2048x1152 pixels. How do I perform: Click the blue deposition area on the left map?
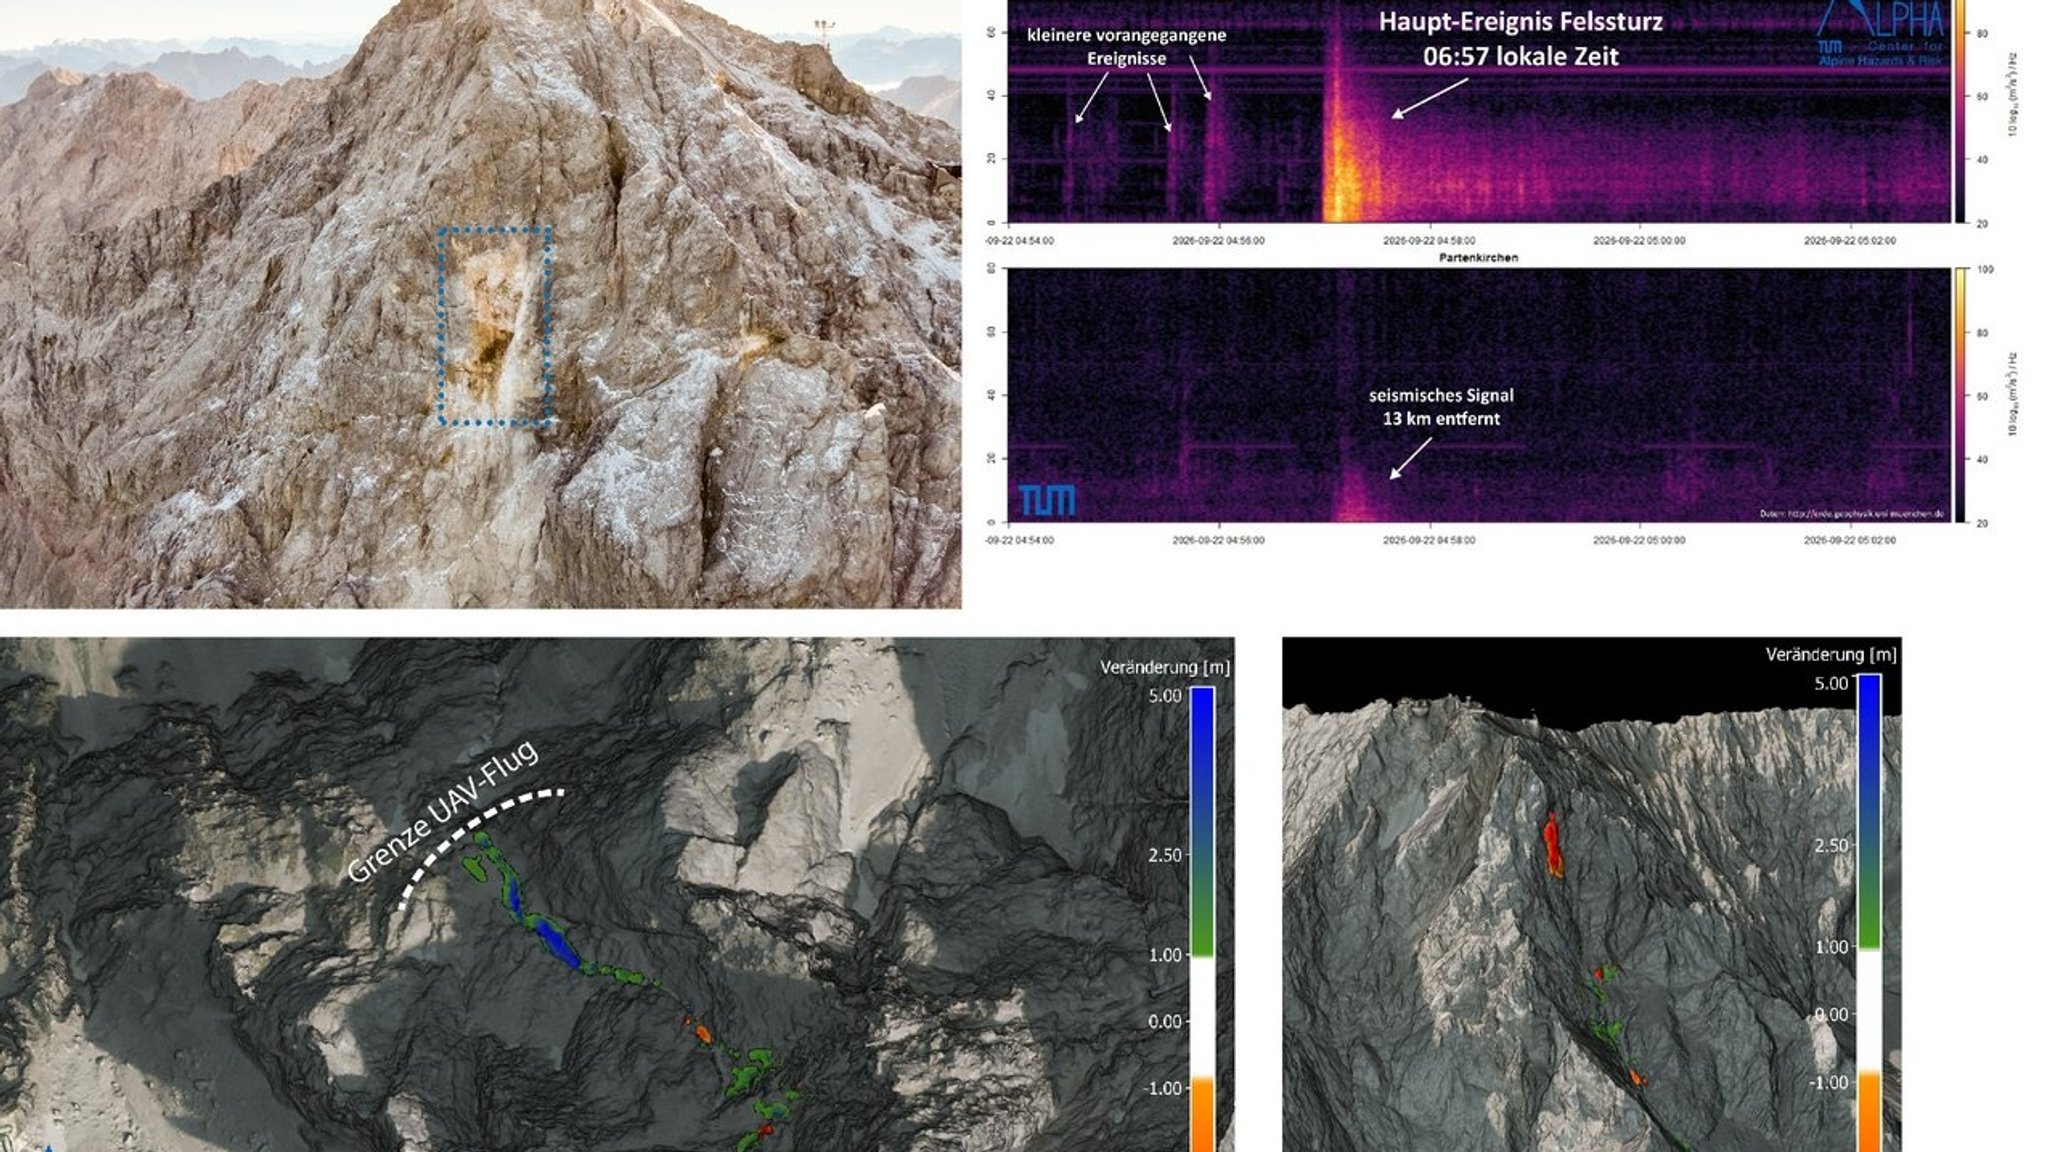pos(557,944)
